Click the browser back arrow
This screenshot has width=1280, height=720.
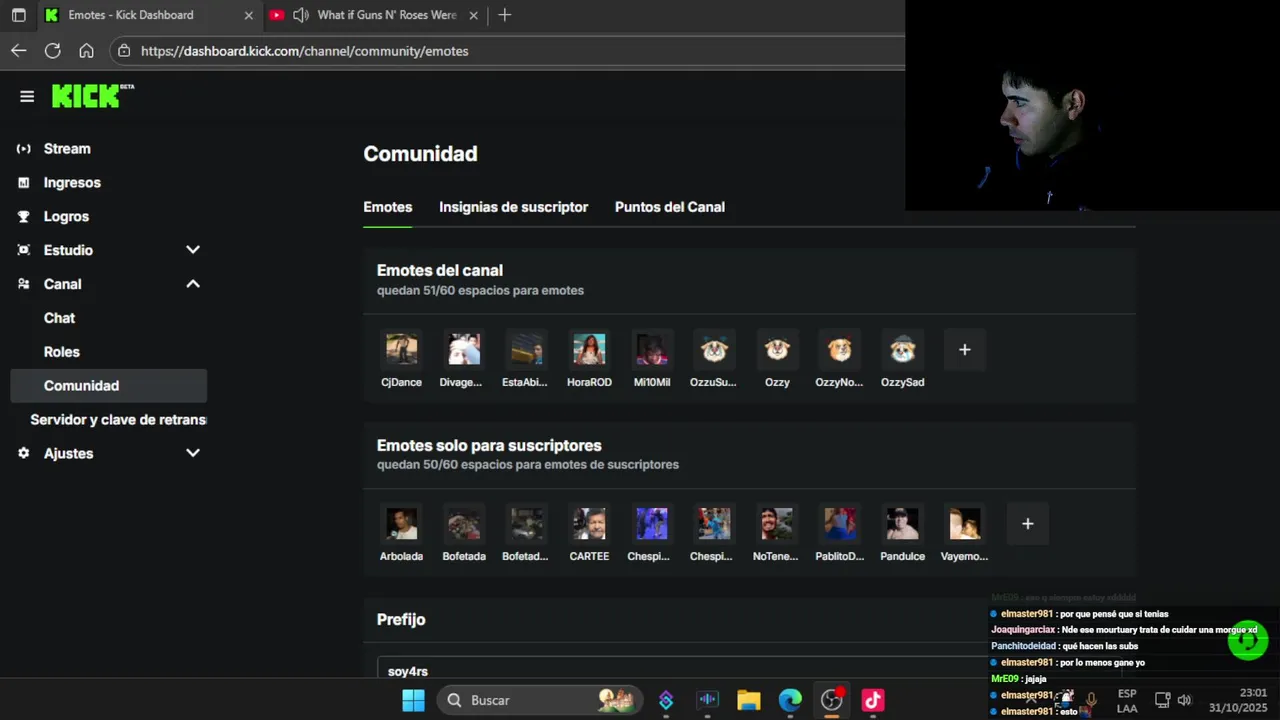[19, 50]
